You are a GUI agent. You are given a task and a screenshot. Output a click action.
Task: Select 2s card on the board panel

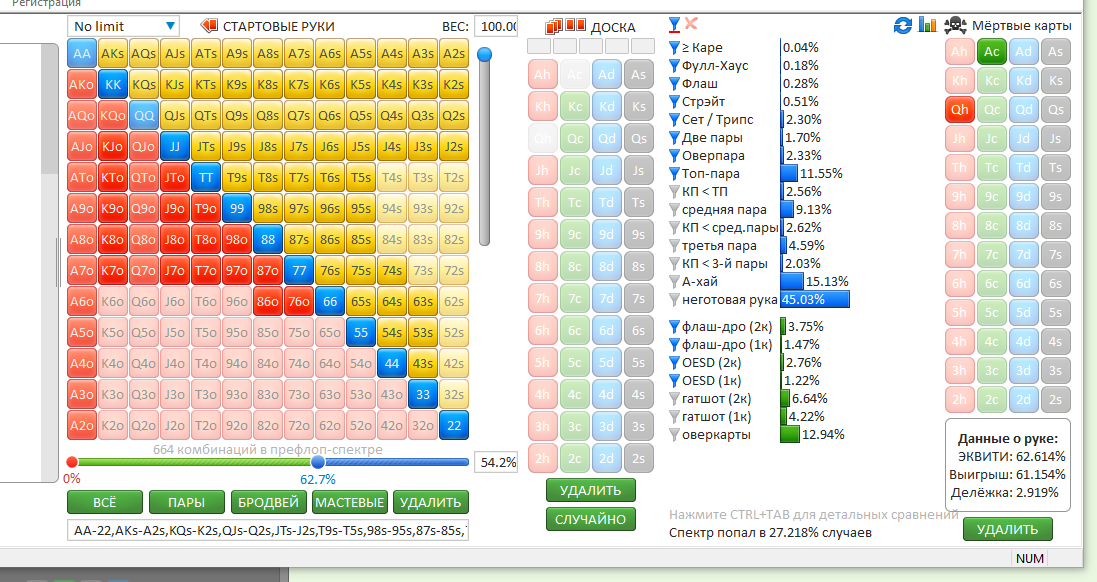click(639, 459)
